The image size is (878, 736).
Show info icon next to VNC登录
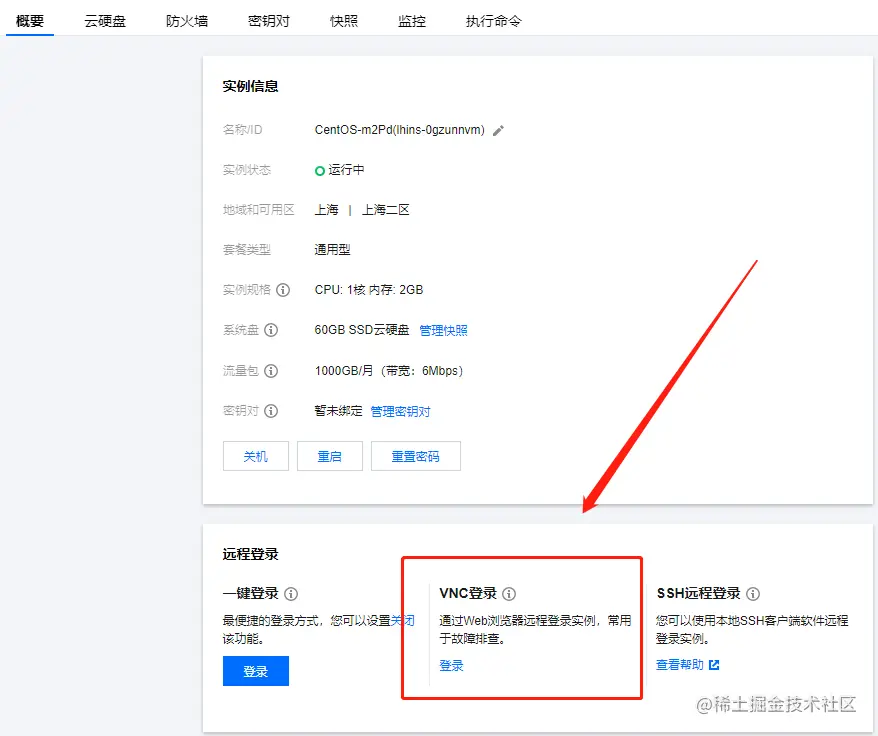tap(509, 594)
